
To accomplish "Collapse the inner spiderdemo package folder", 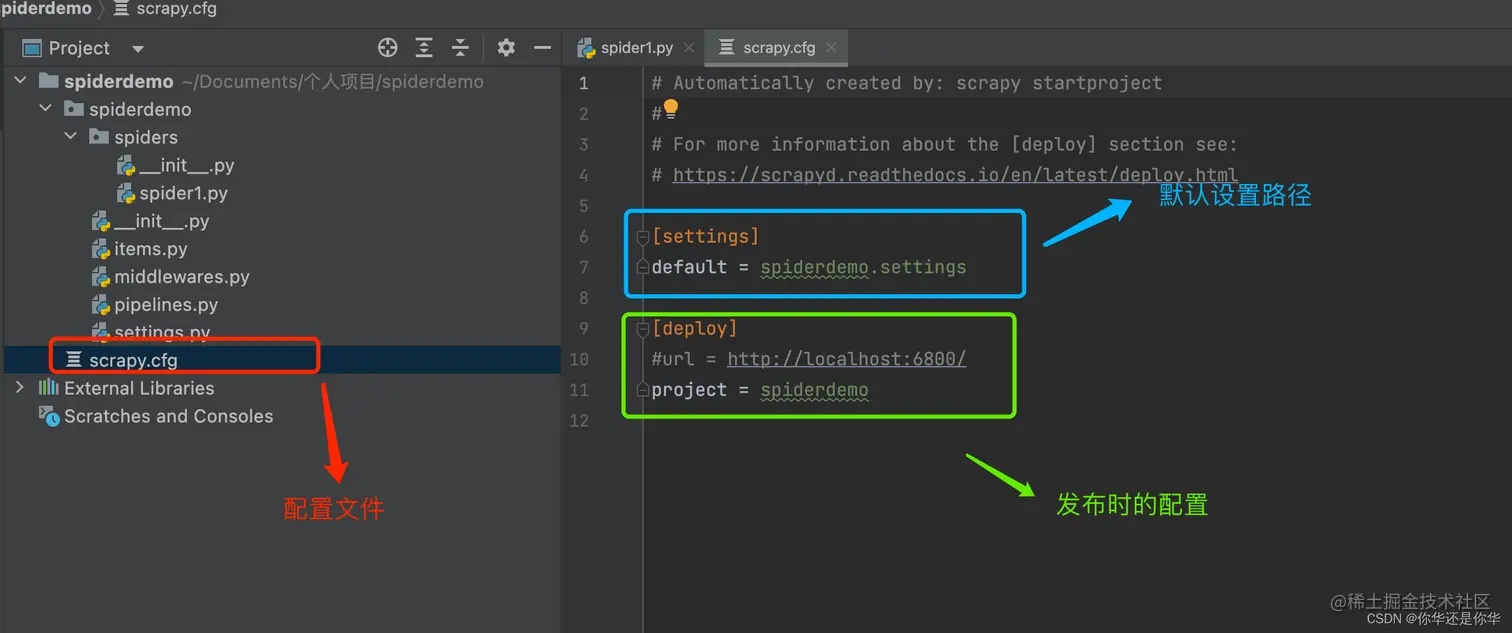I will coord(45,109).
